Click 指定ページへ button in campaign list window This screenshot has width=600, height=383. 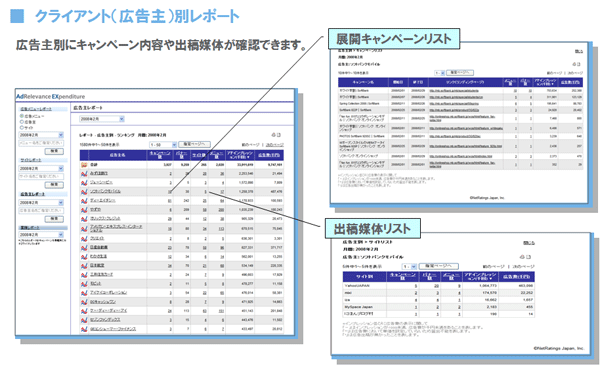pyautogui.click(x=460, y=72)
